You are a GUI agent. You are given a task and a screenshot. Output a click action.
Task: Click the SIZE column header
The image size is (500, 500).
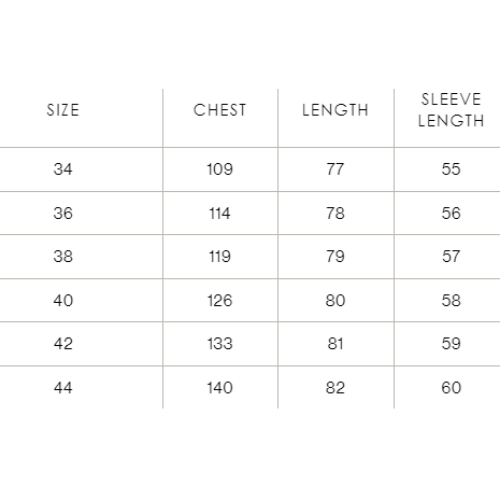[x=63, y=110]
